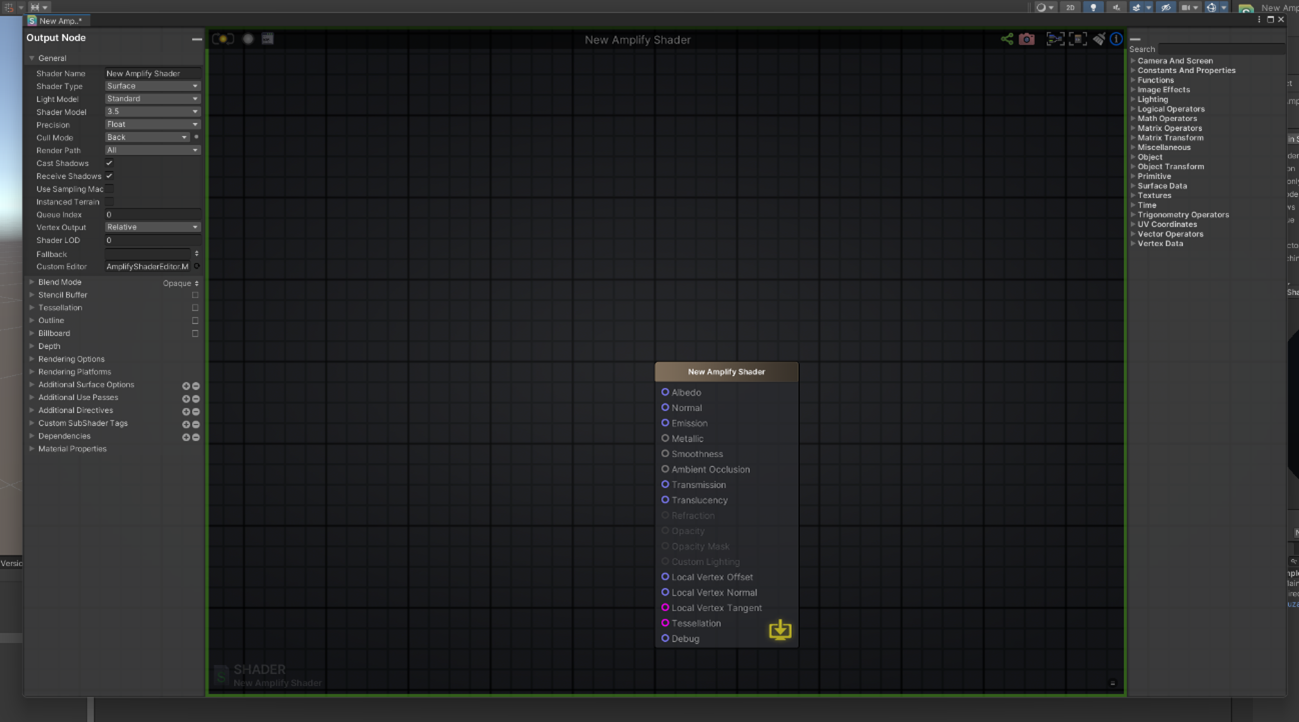Click the update shader circle button
Viewport: 1299px width, 722px height.
pos(248,39)
